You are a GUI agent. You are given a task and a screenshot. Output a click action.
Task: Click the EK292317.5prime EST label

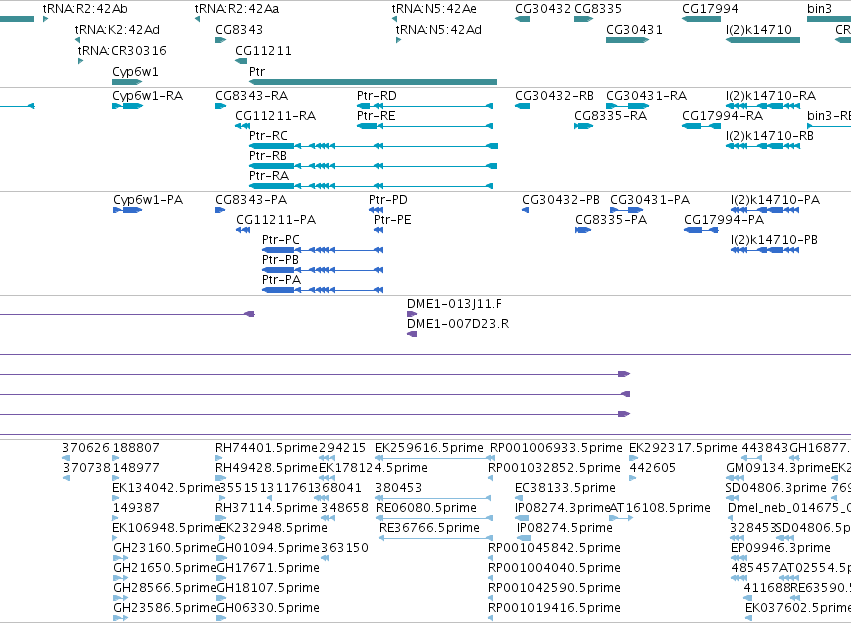click(683, 448)
